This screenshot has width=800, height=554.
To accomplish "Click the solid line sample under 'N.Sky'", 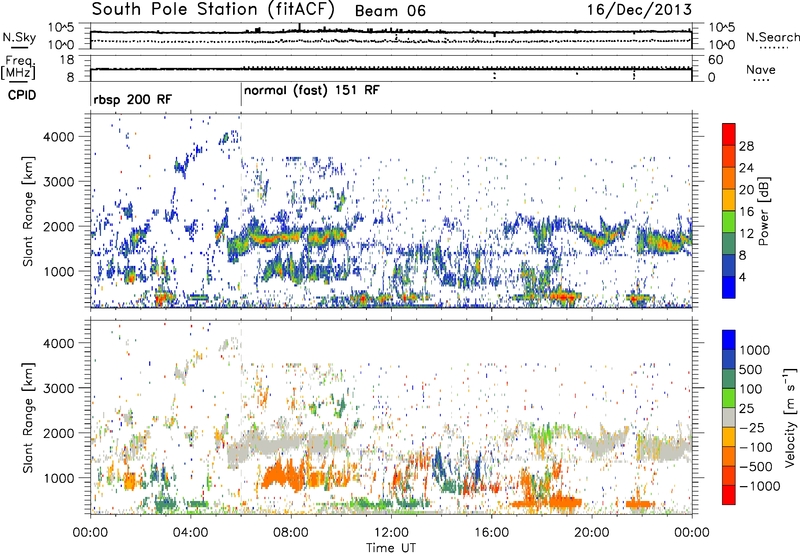I will coord(19,47).
